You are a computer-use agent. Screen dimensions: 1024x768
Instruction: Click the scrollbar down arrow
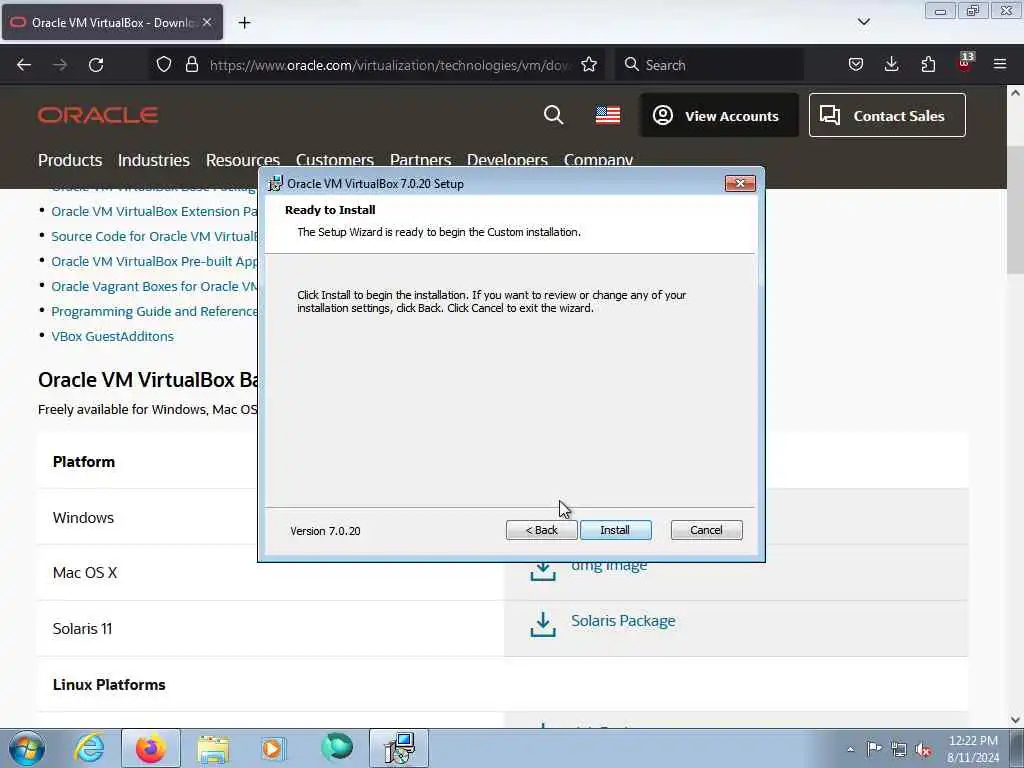pyautogui.click(x=1015, y=719)
